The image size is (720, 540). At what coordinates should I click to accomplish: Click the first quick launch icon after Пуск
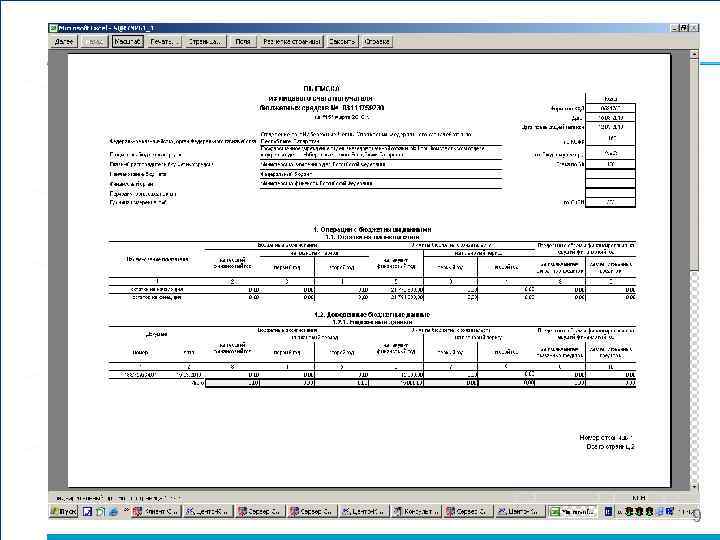point(87,512)
